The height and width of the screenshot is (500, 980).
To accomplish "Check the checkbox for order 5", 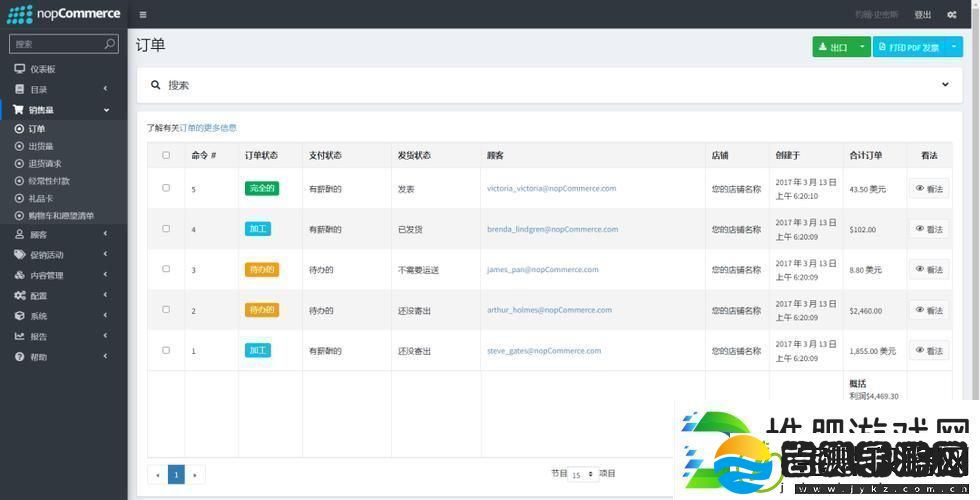I will click(x=166, y=188).
